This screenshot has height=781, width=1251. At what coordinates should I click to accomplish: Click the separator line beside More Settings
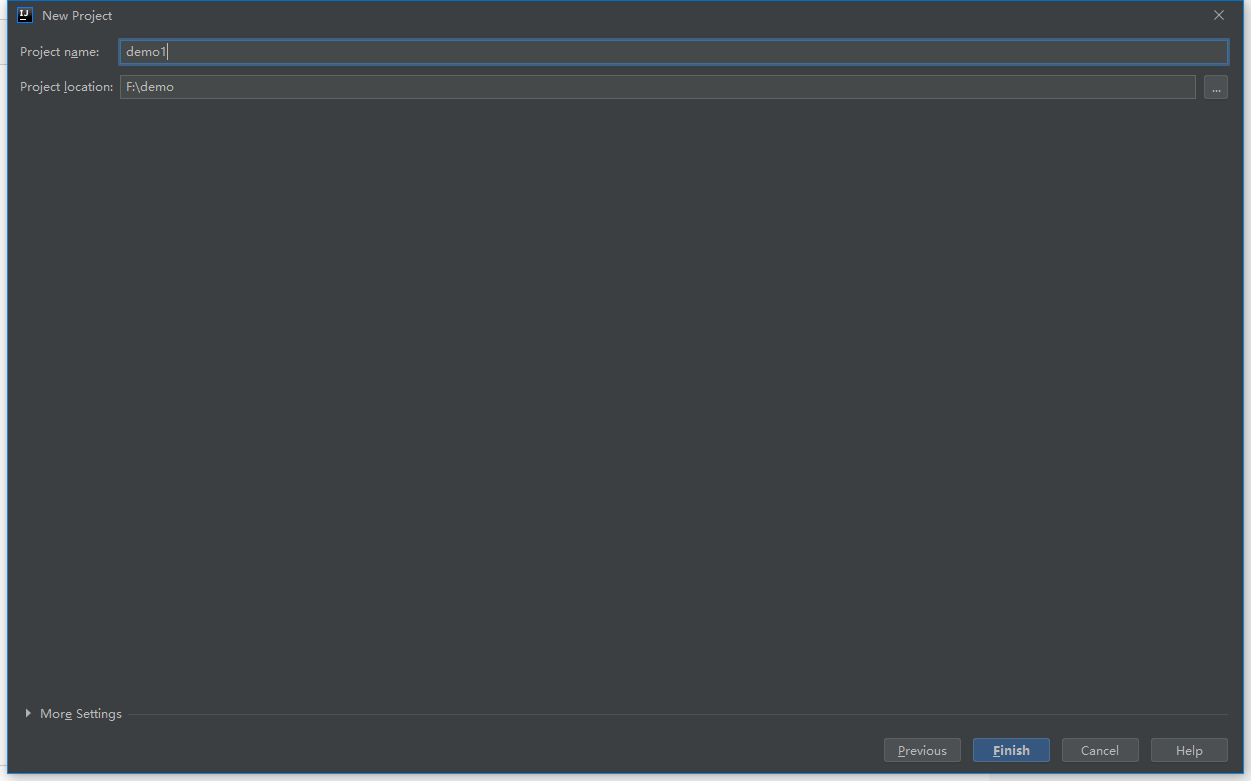click(677, 714)
